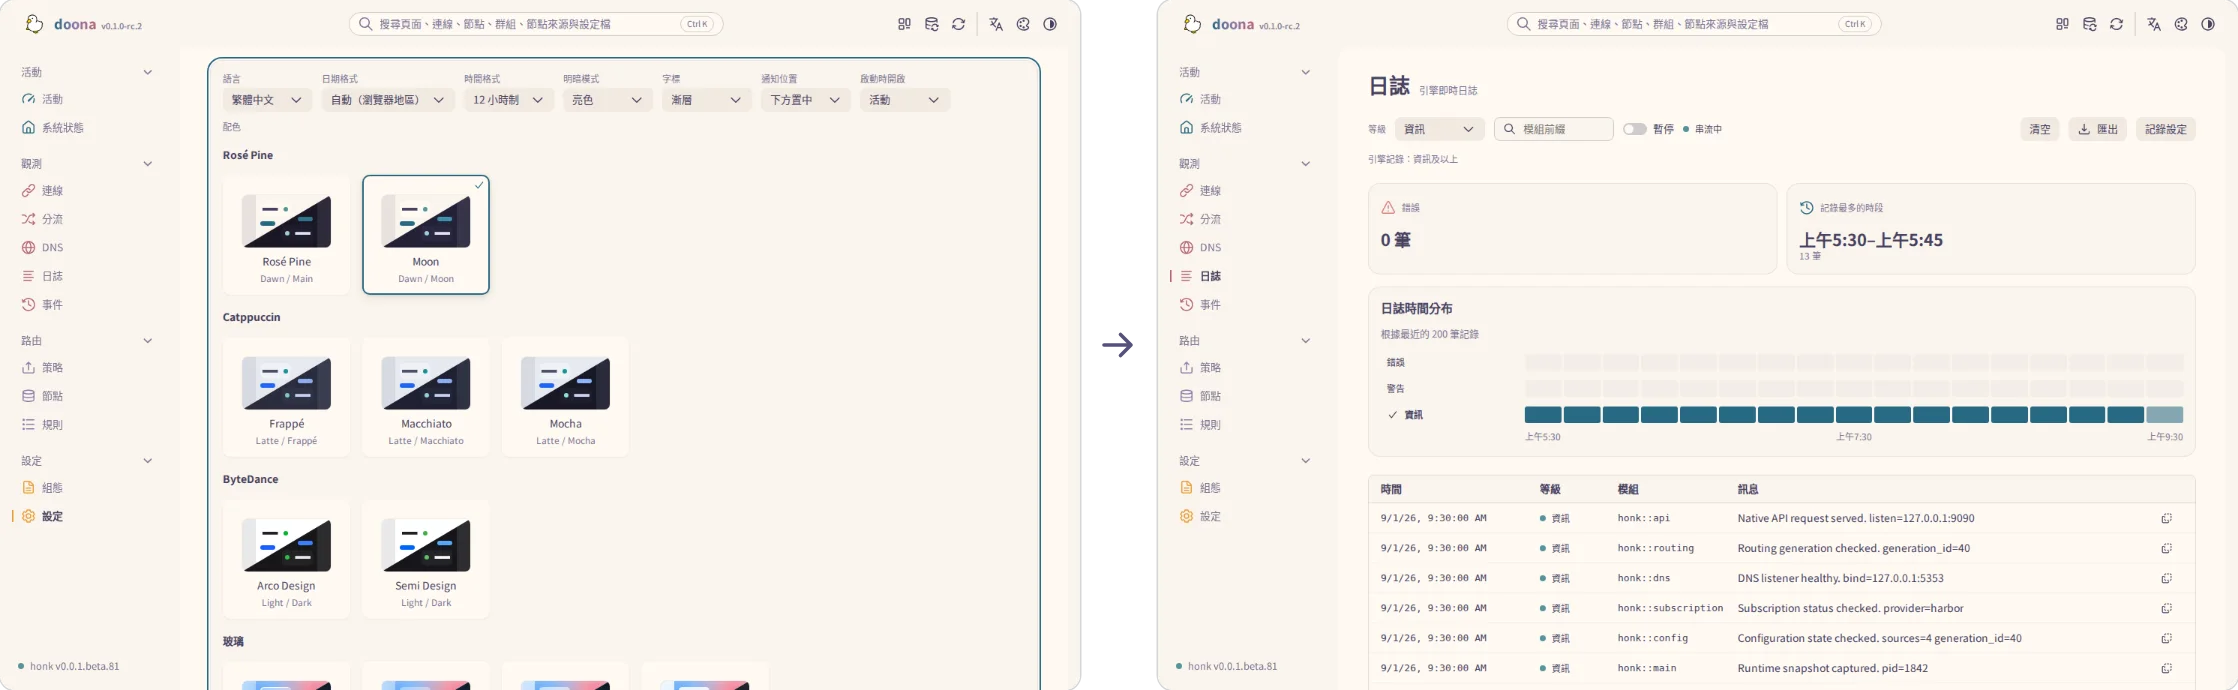
Task: Click copy icon on honk::api log row
Action: [2166, 518]
